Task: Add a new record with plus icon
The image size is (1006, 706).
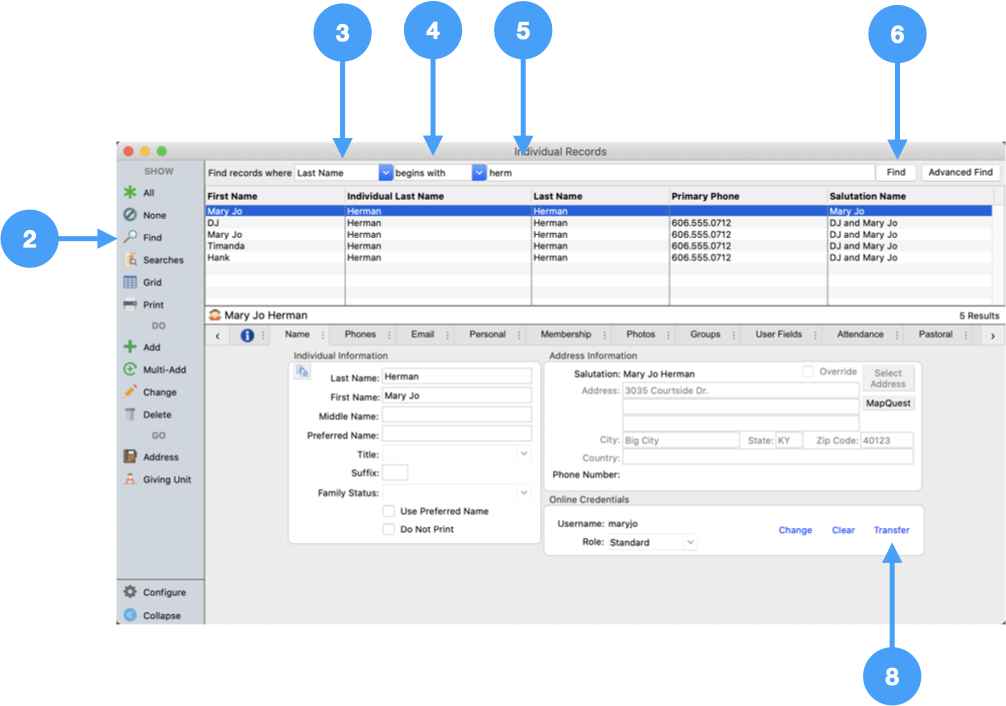Action: 130,347
